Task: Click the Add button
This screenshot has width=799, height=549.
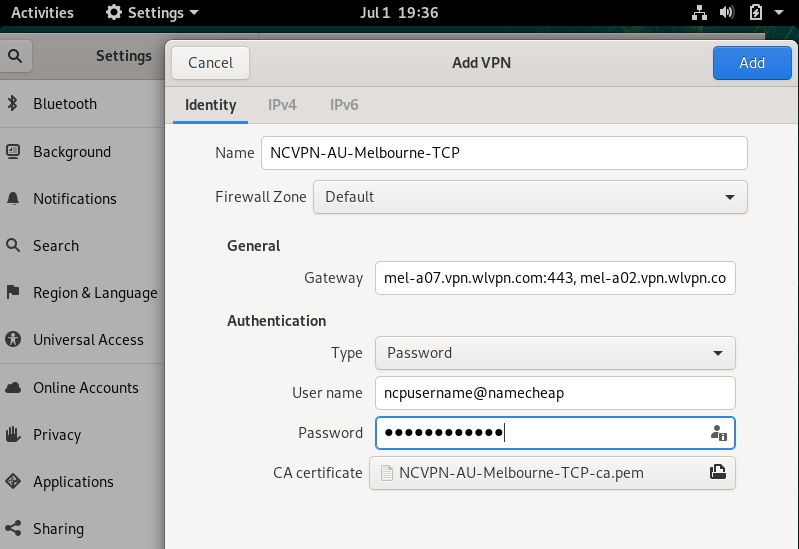Action: pos(752,63)
